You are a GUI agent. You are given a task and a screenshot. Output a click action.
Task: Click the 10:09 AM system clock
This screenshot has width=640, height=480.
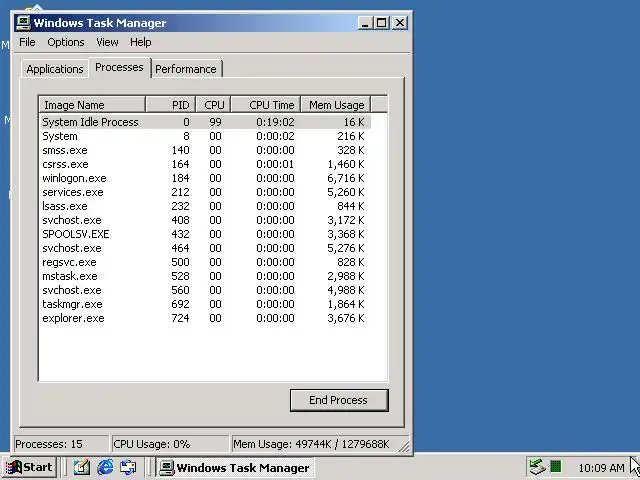click(x=601, y=468)
